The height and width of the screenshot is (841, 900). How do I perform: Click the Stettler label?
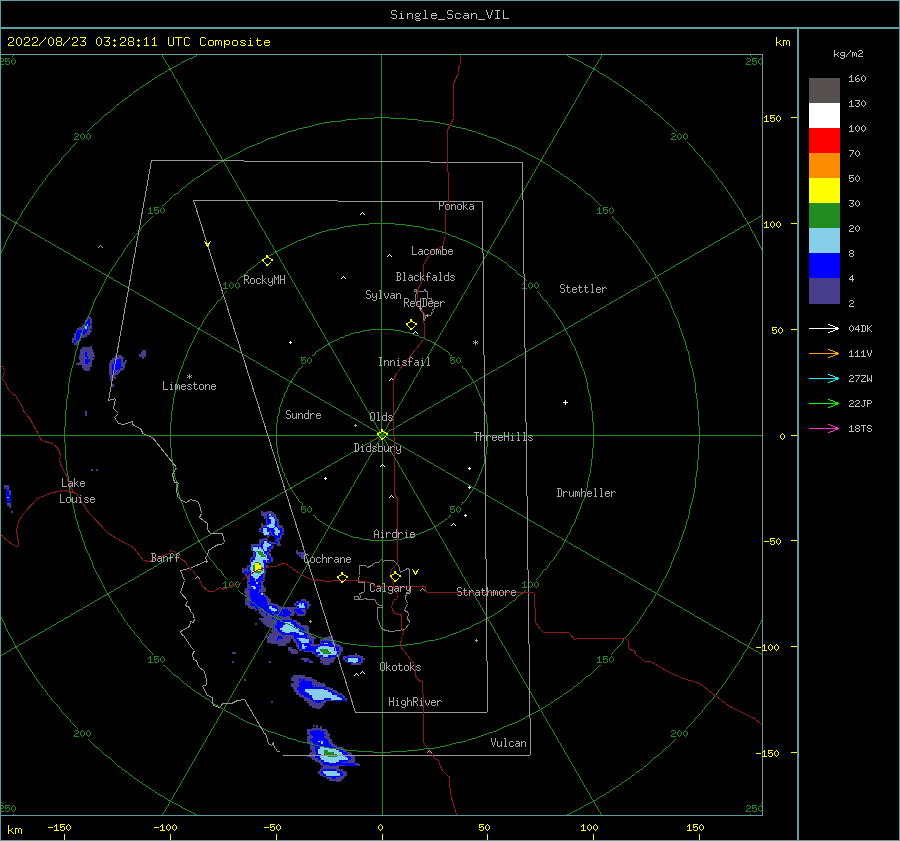pyautogui.click(x=583, y=289)
